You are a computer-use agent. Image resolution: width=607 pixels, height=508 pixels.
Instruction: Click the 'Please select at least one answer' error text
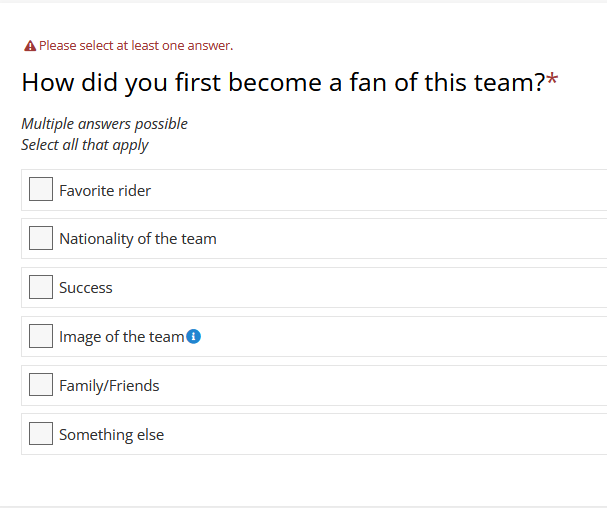136,46
